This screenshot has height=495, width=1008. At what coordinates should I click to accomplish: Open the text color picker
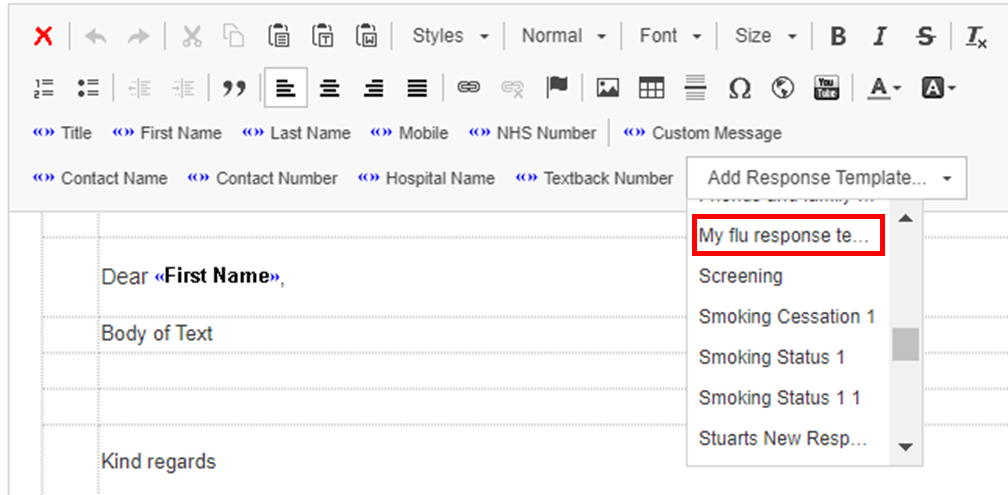[883, 88]
